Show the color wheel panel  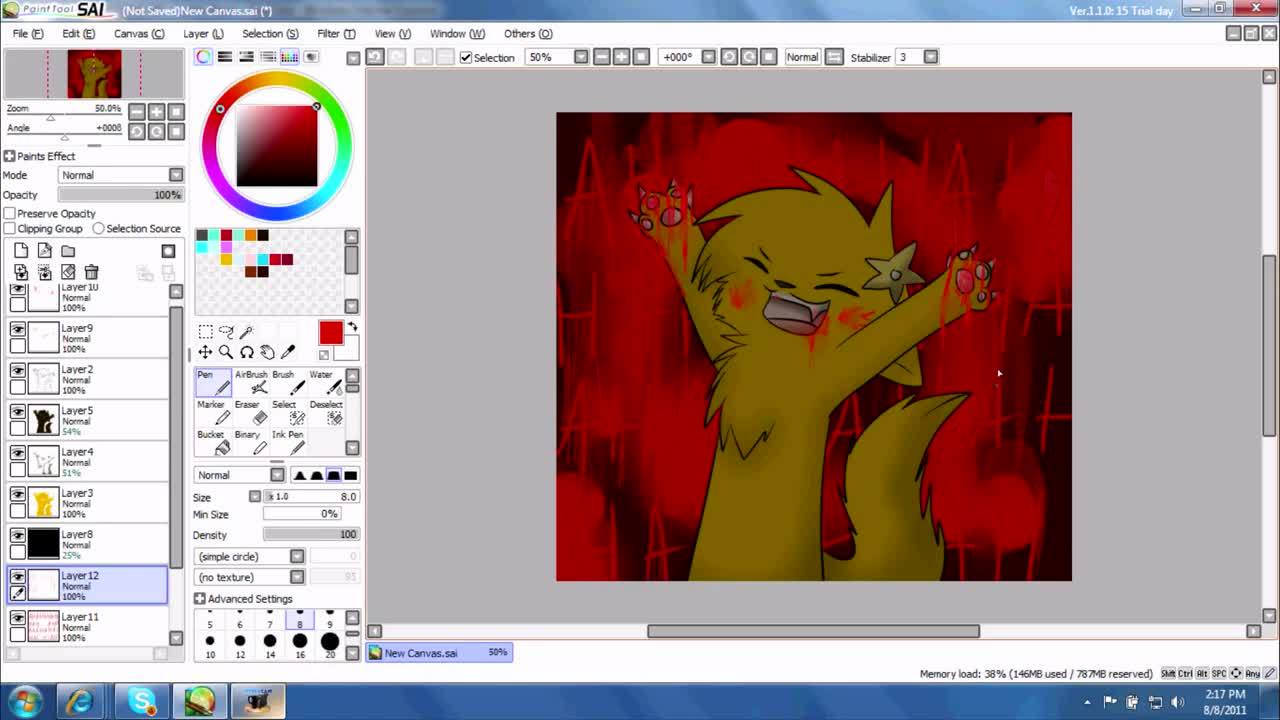coord(204,57)
